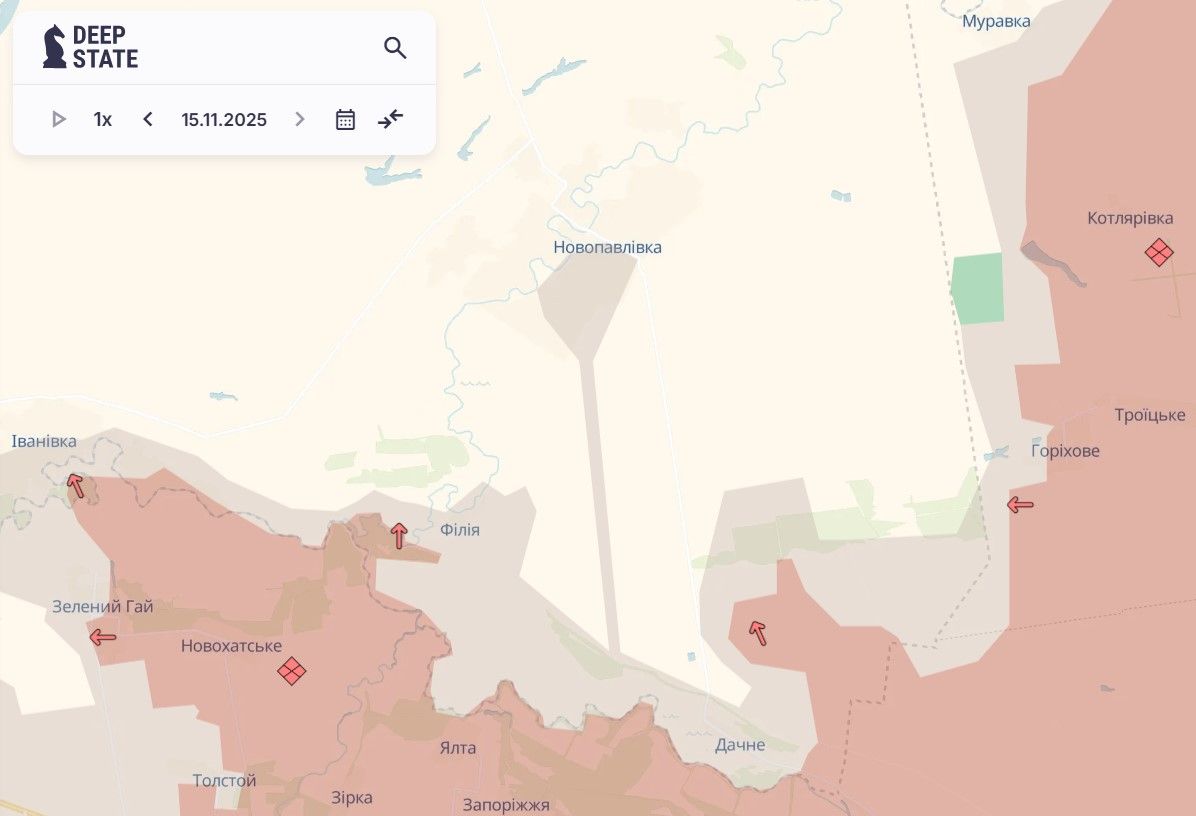1196x816 pixels.
Task: Click unit marker near Новохатське
Action: pos(291,671)
